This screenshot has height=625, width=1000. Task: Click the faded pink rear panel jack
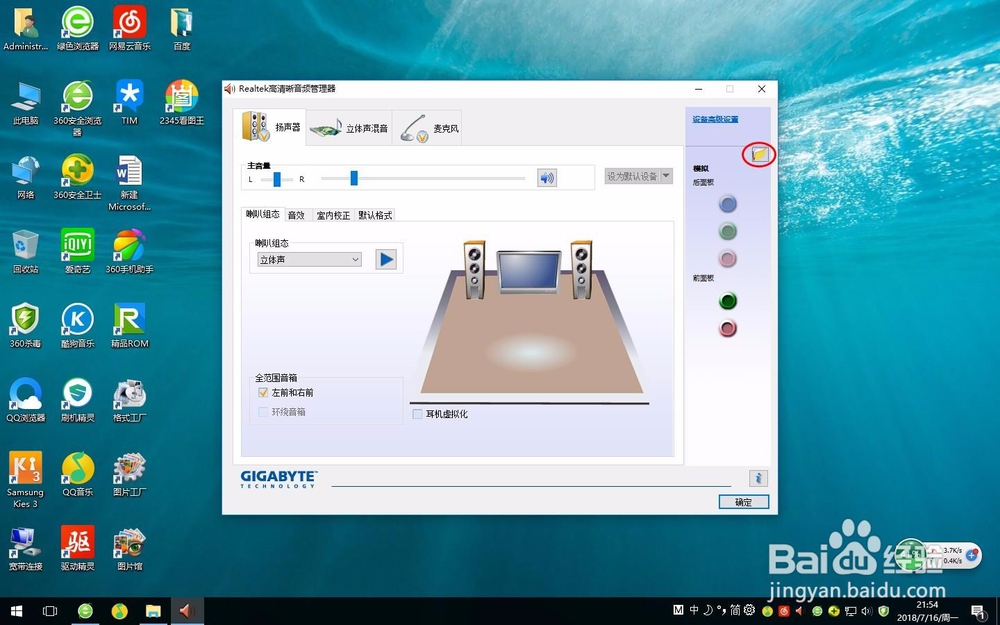pos(728,258)
